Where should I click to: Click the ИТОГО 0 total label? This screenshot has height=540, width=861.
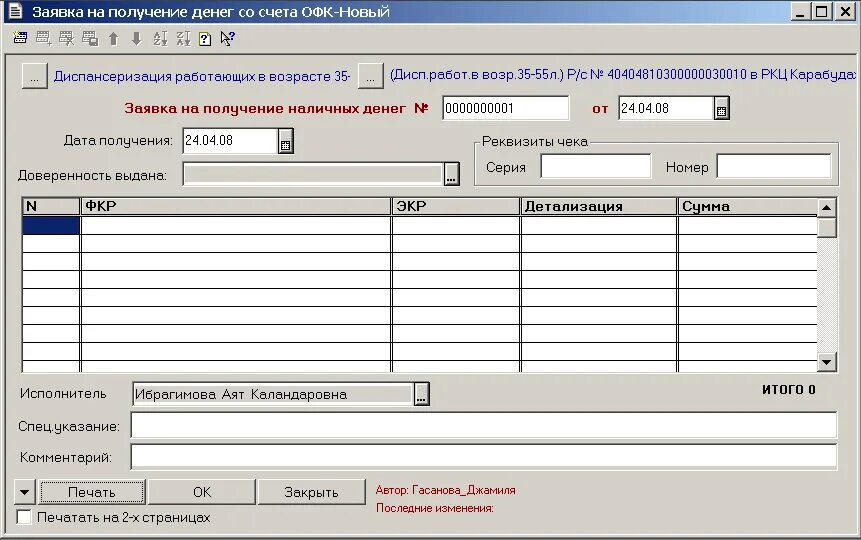(x=789, y=389)
